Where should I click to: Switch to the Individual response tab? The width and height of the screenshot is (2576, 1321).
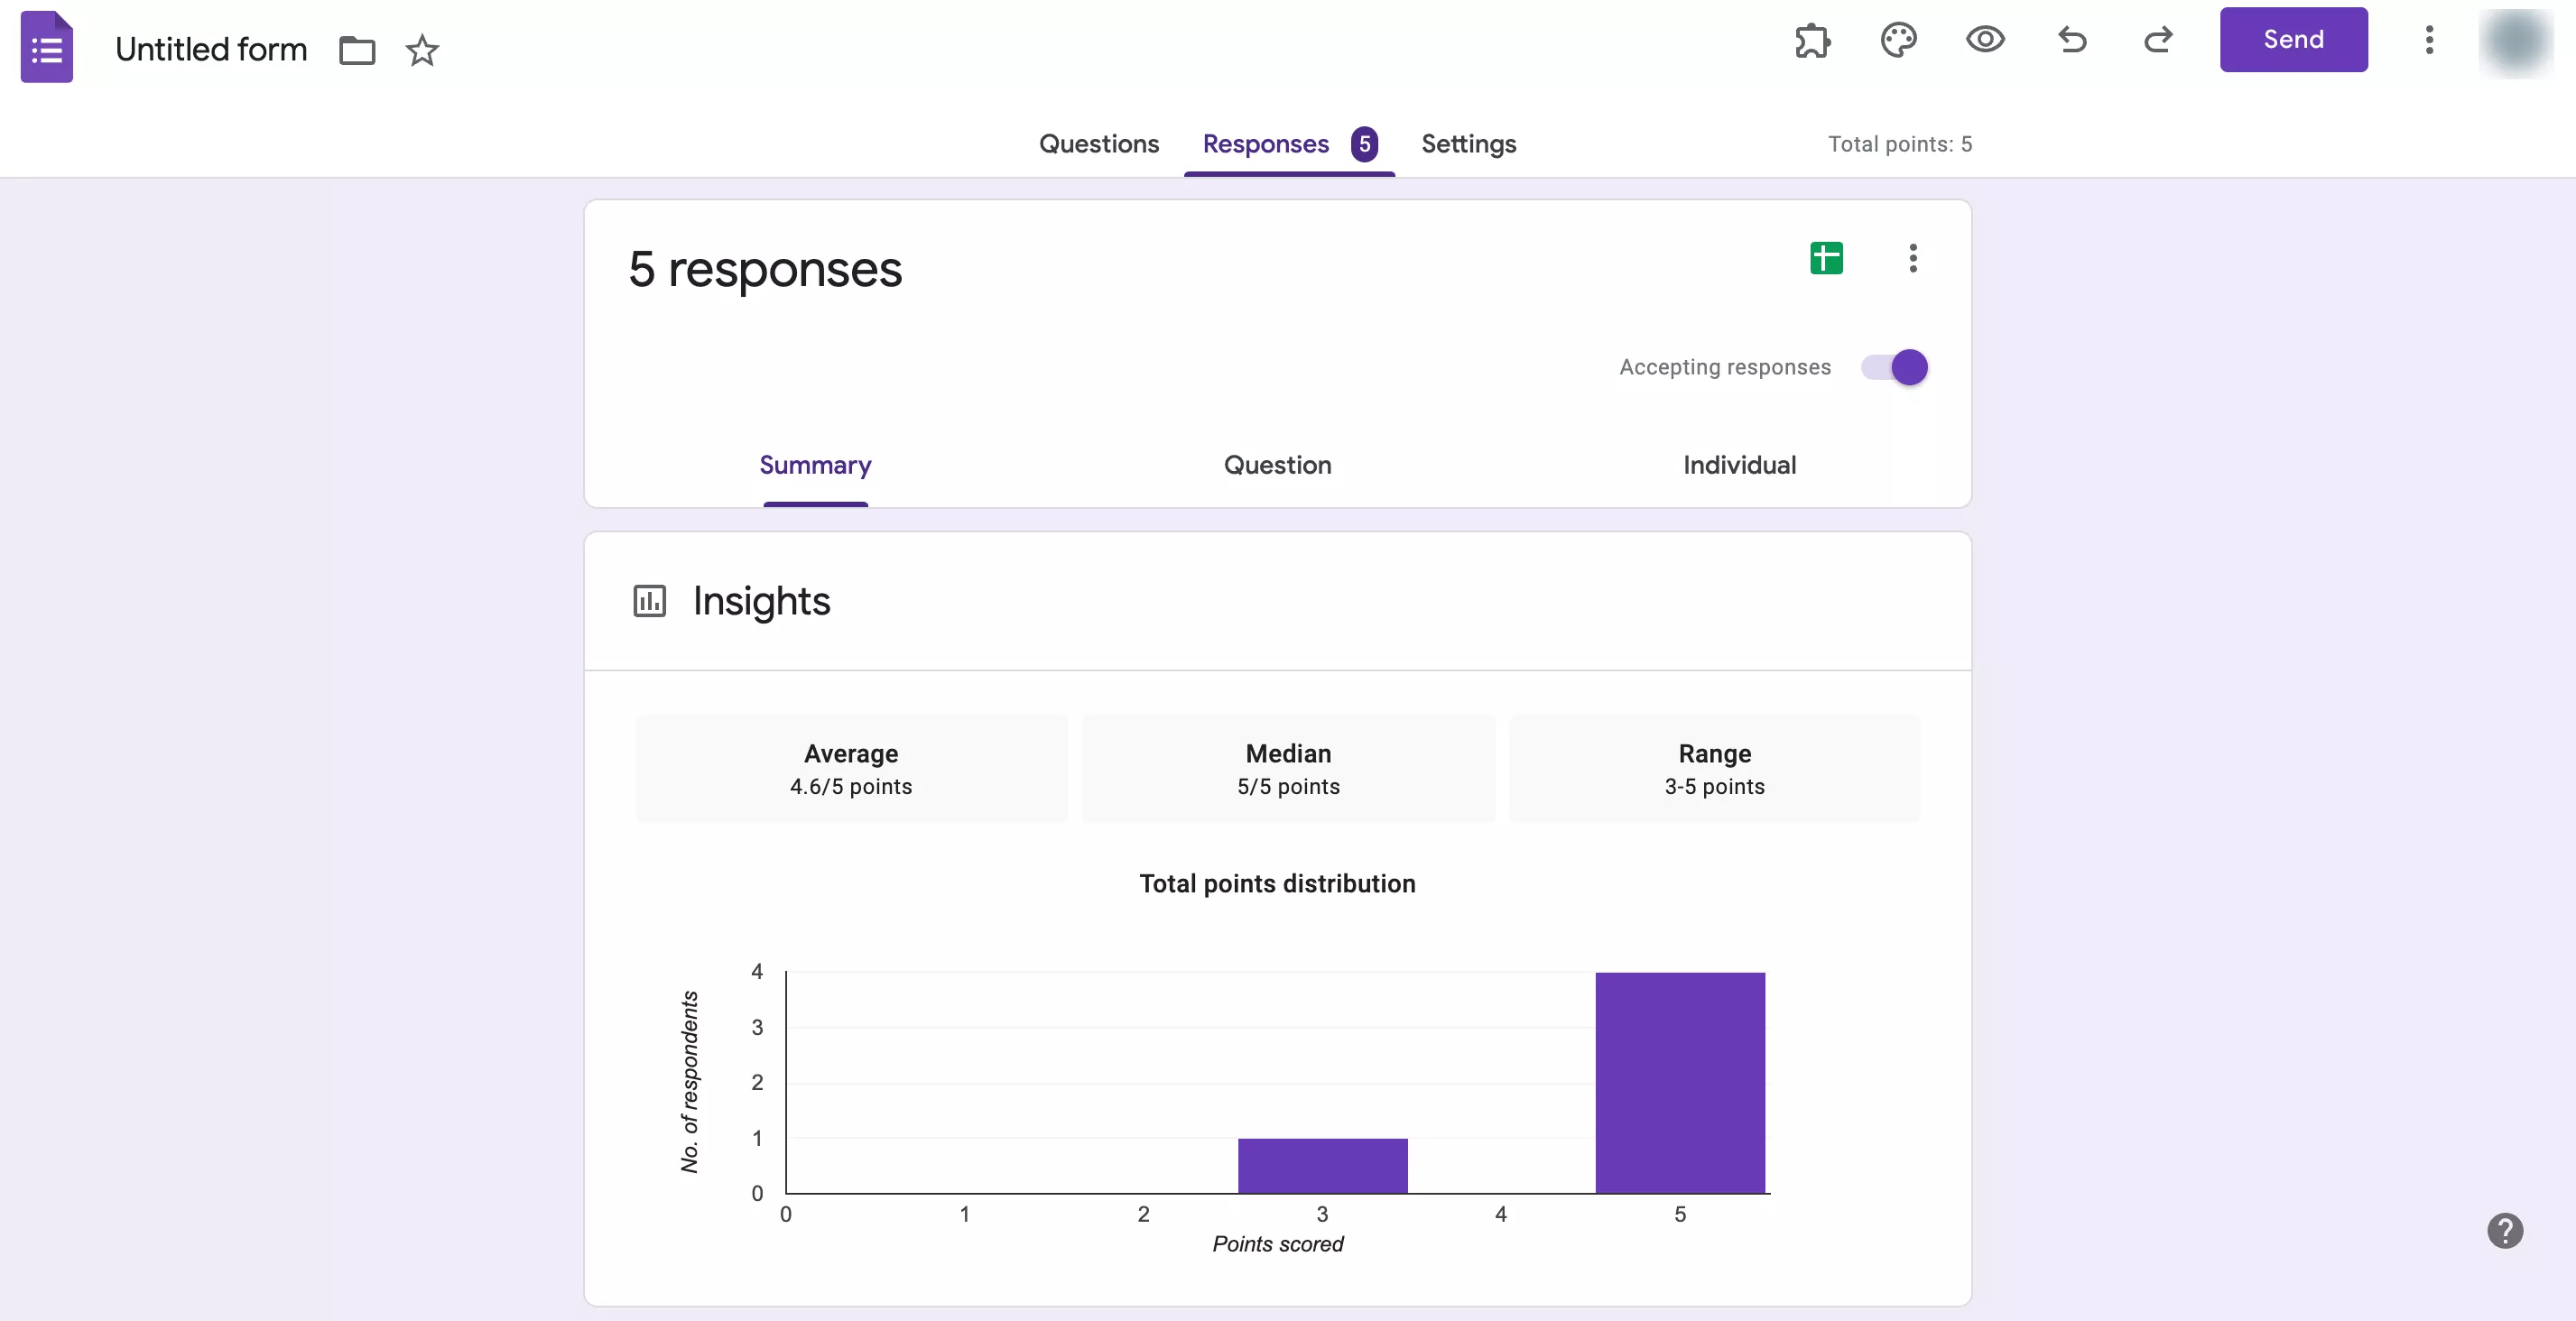pos(1740,465)
